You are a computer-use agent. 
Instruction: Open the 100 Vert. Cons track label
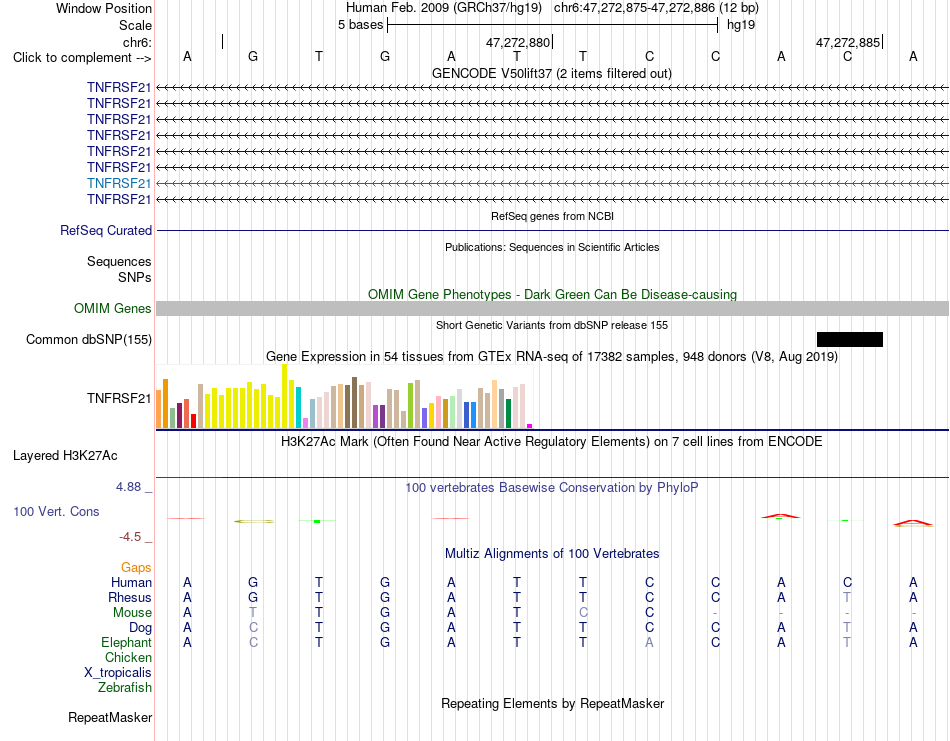(56, 511)
